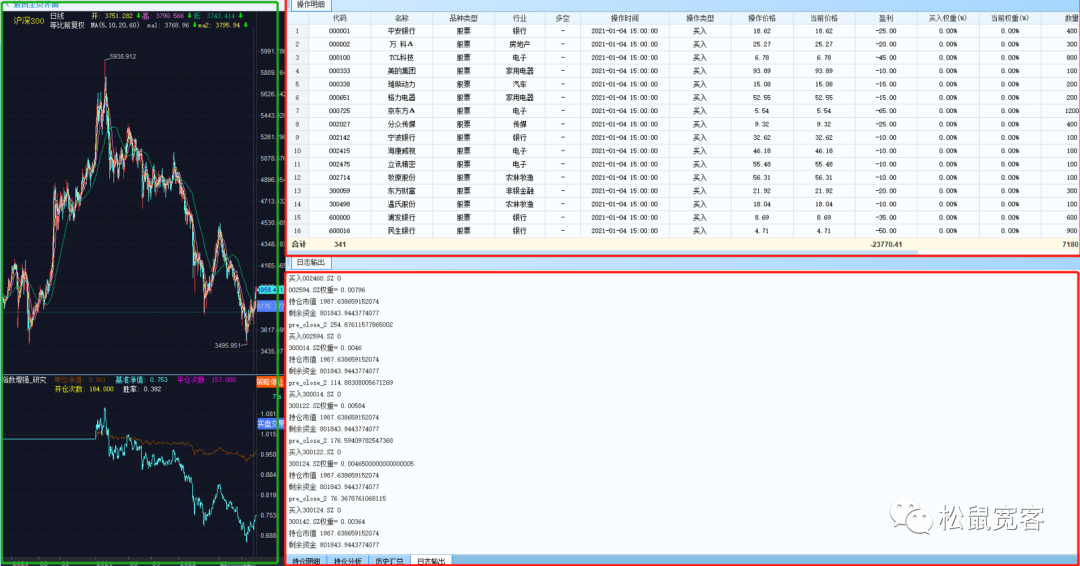Viewport: 1080px width, 566px height.
Task: Sort by the 品种类型 column header
Action: pos(463,19)
